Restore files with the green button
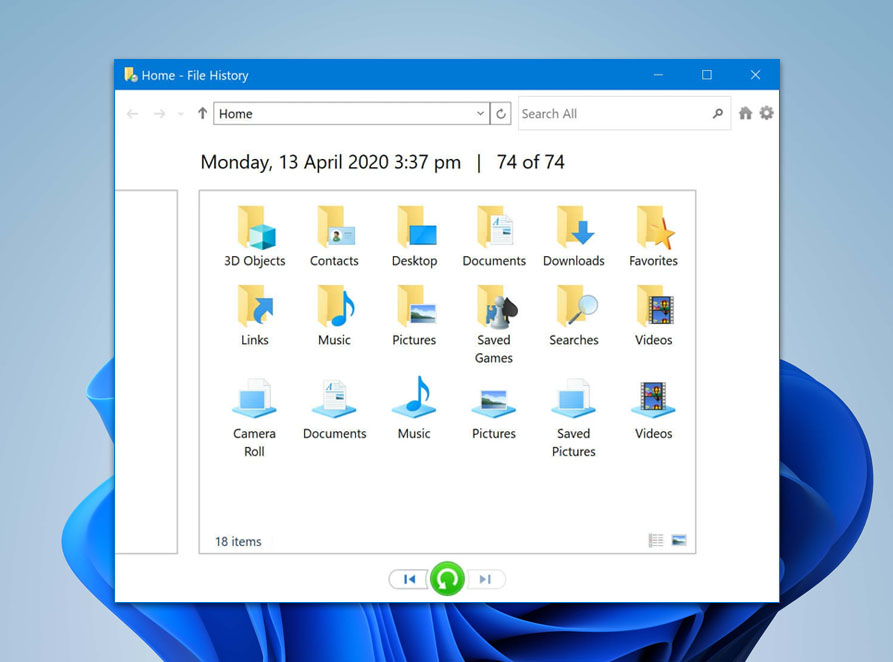The width and height of the screenshot is (893, 662). coord(447,579)
